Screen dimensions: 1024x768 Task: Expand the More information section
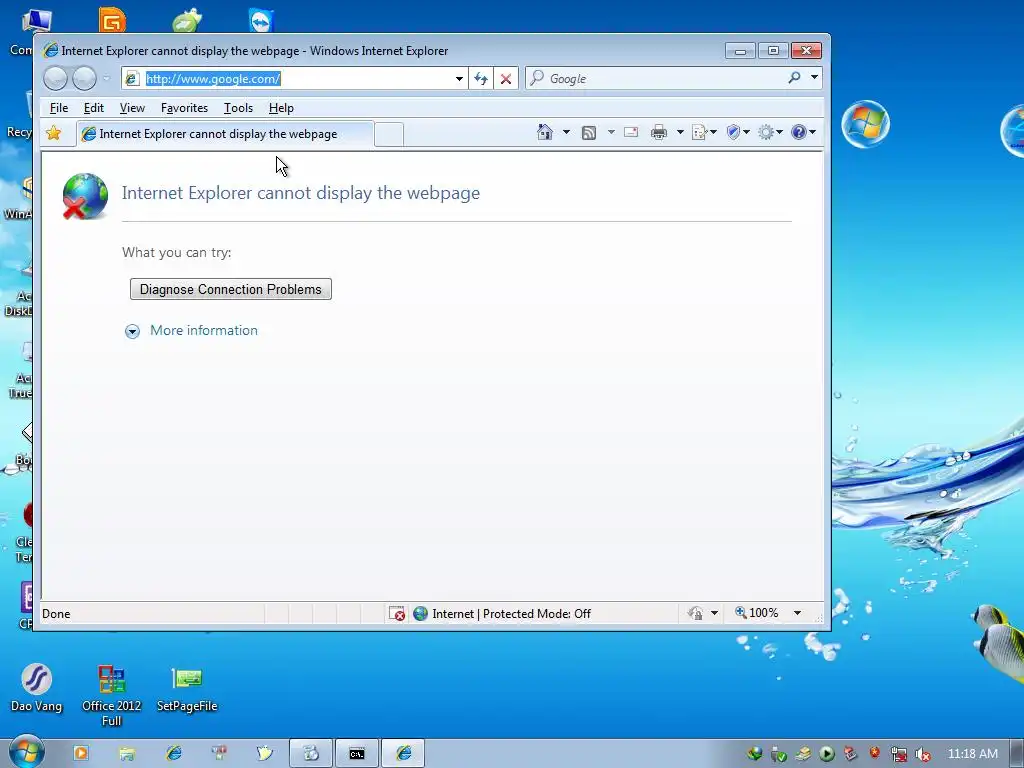tap(132, 331)
